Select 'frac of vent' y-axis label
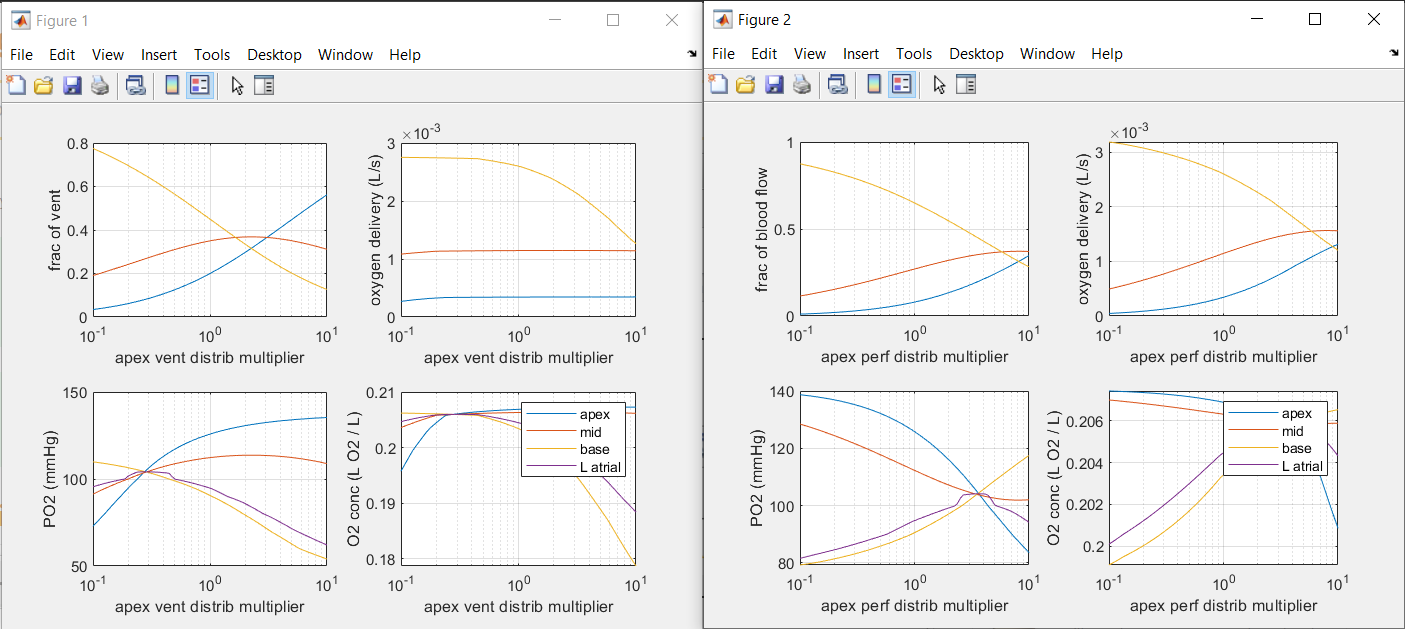 pos(54,230)
